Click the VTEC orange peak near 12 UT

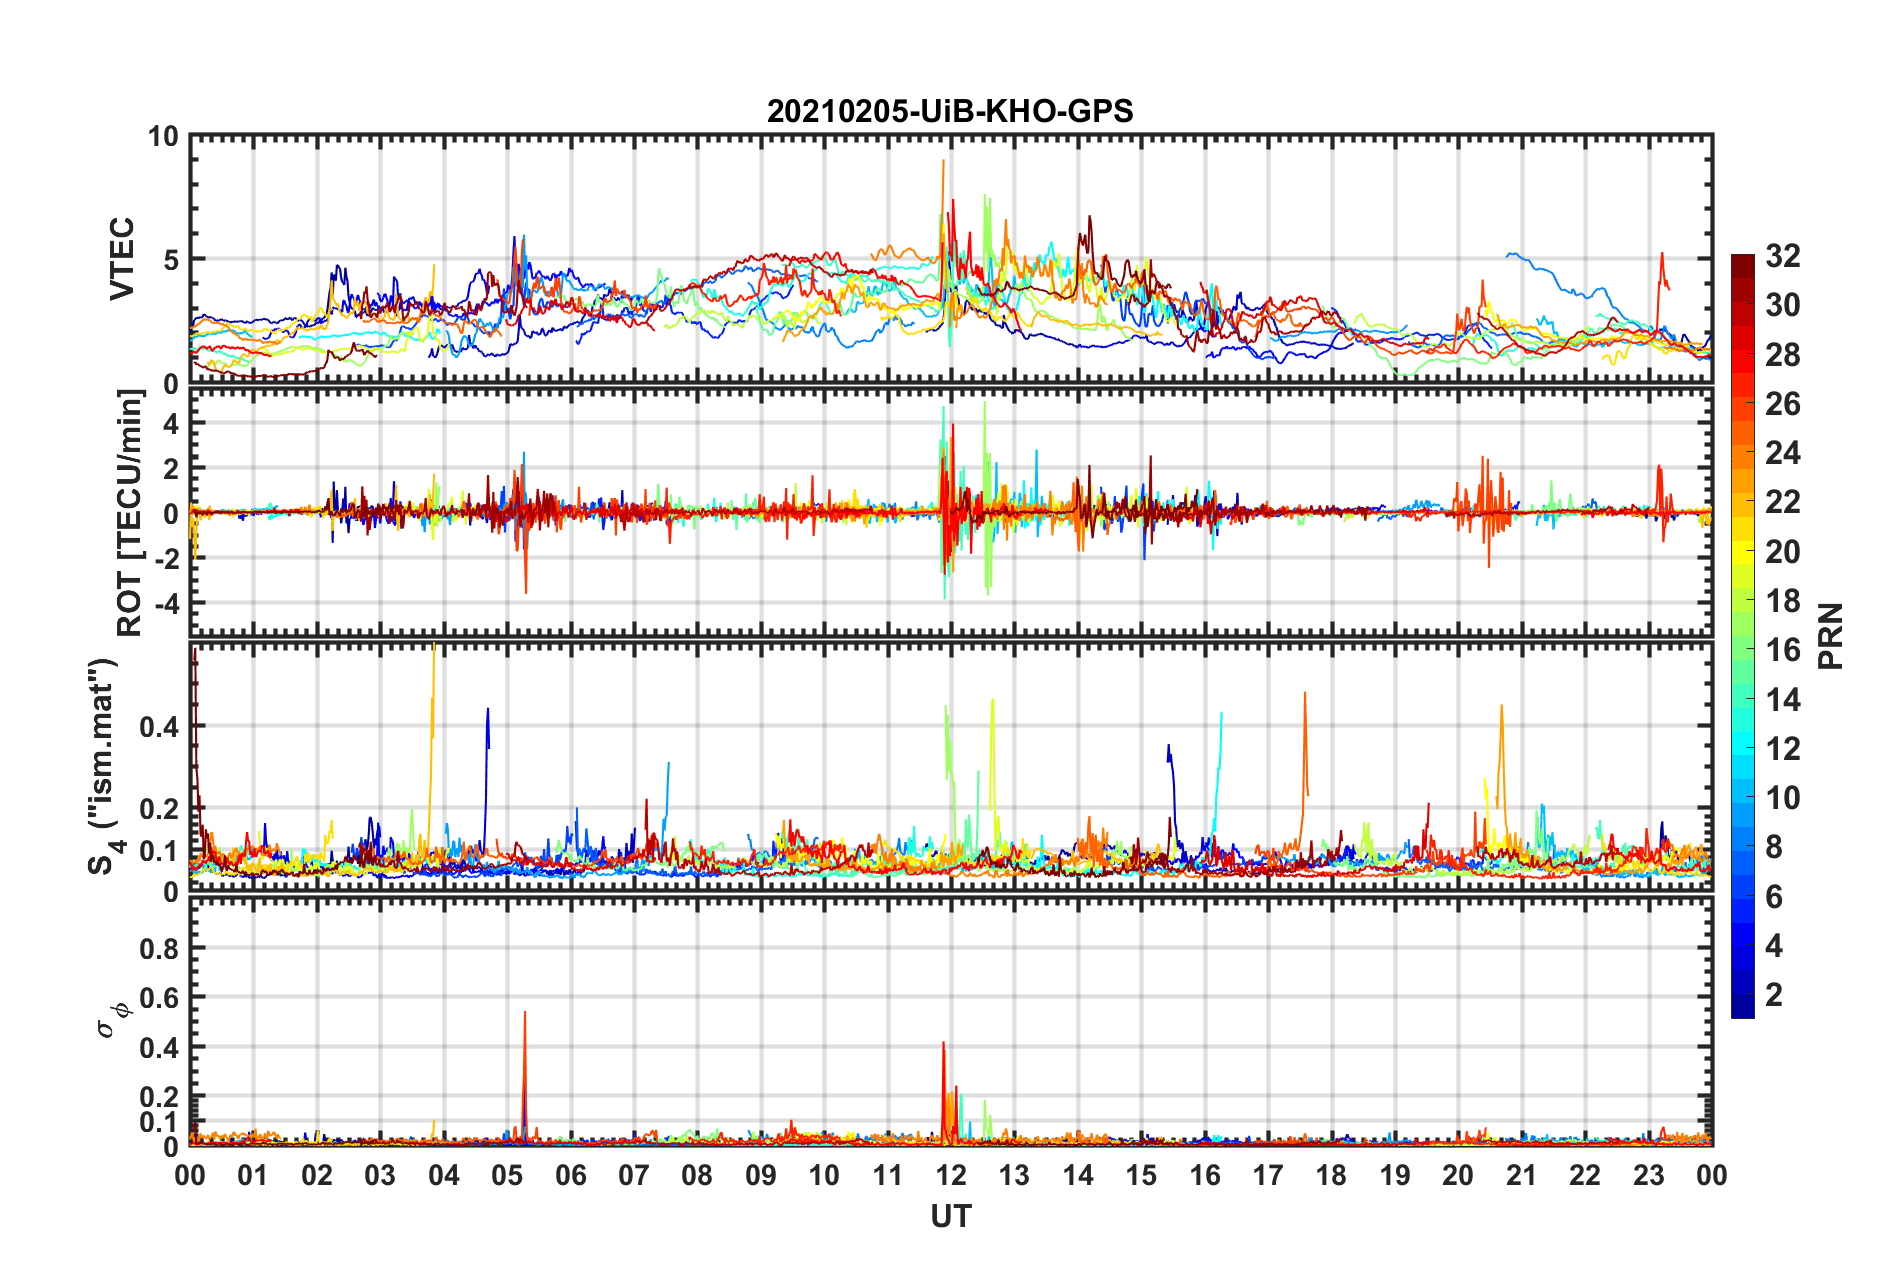coord(943,200)
